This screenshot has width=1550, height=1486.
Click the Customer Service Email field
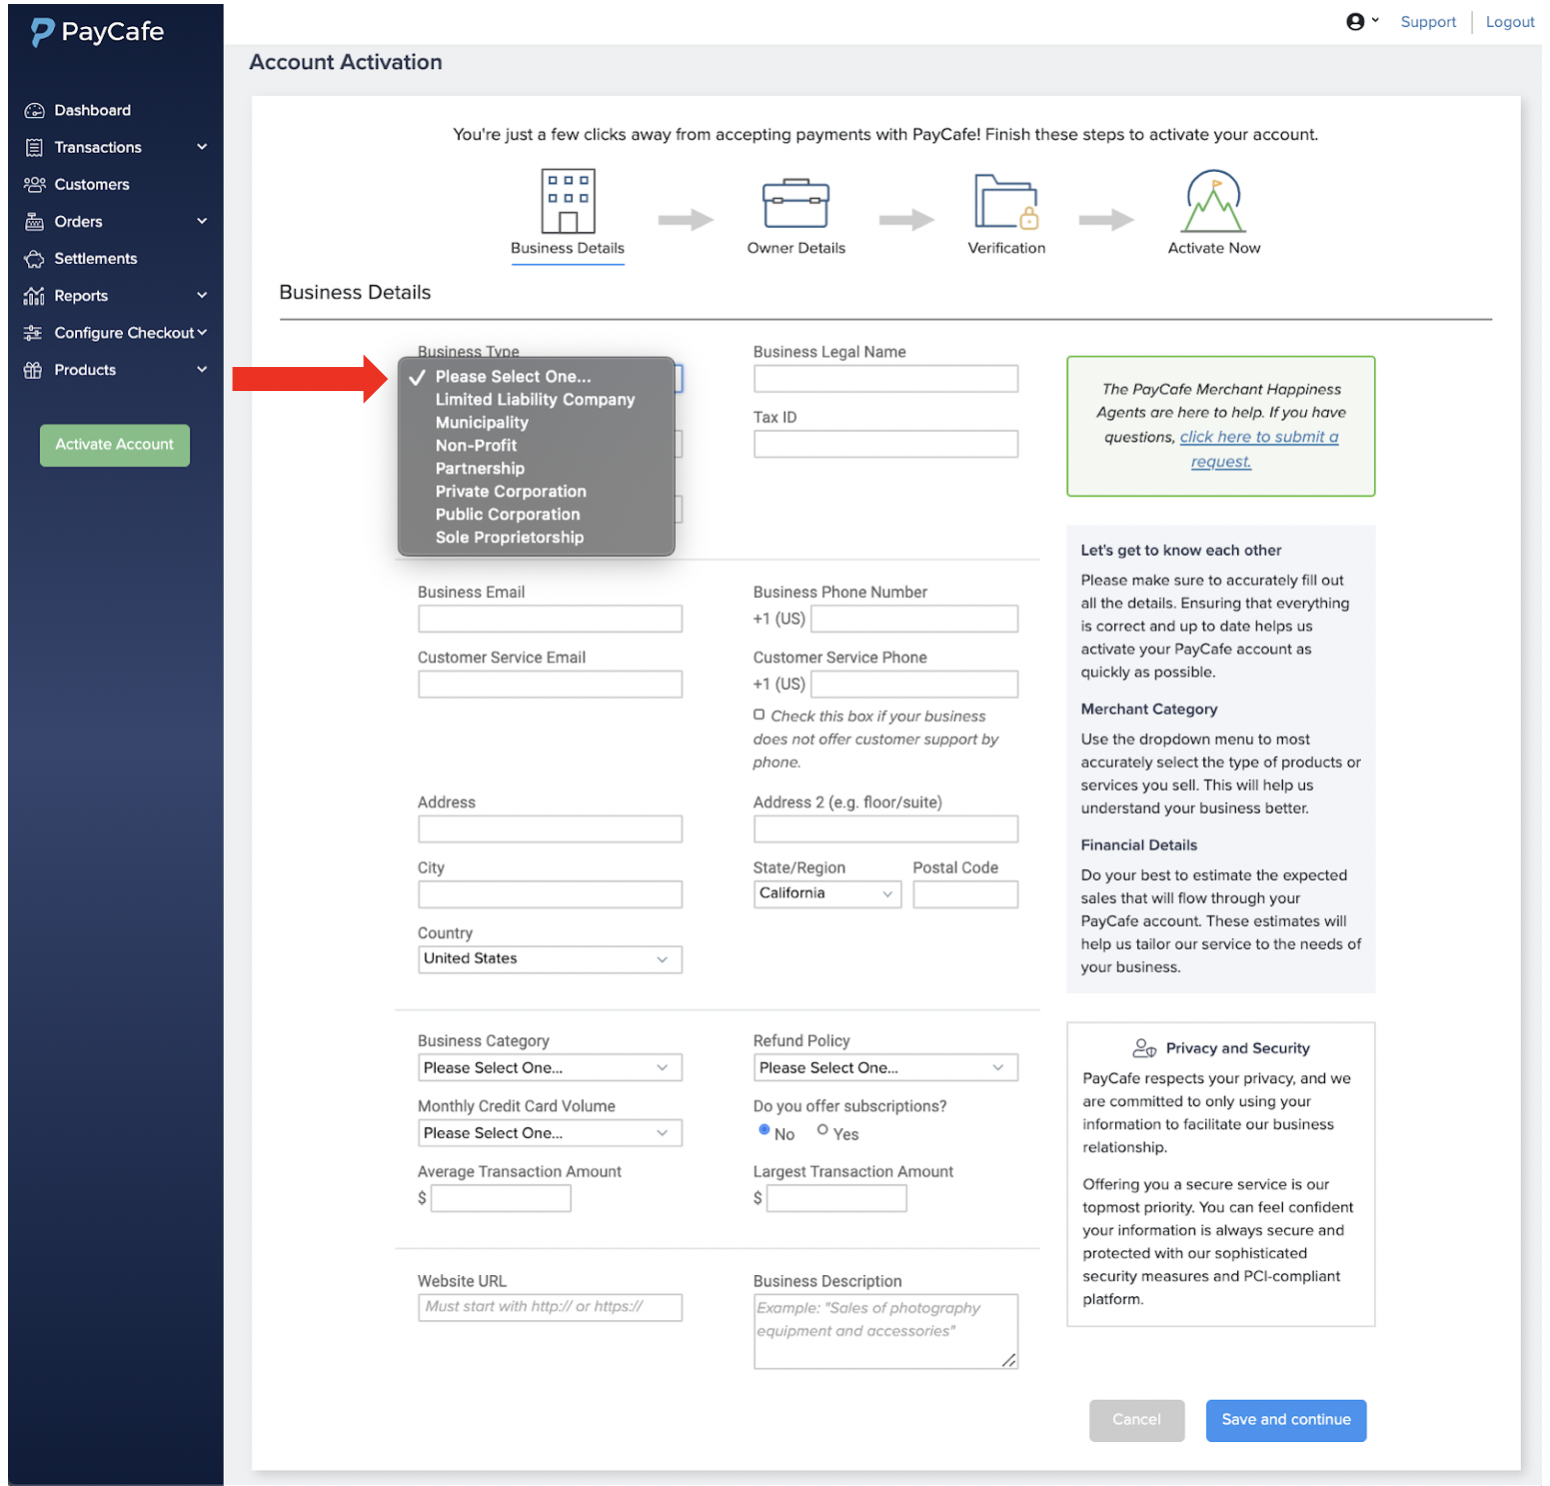click(x=550, y=684)
